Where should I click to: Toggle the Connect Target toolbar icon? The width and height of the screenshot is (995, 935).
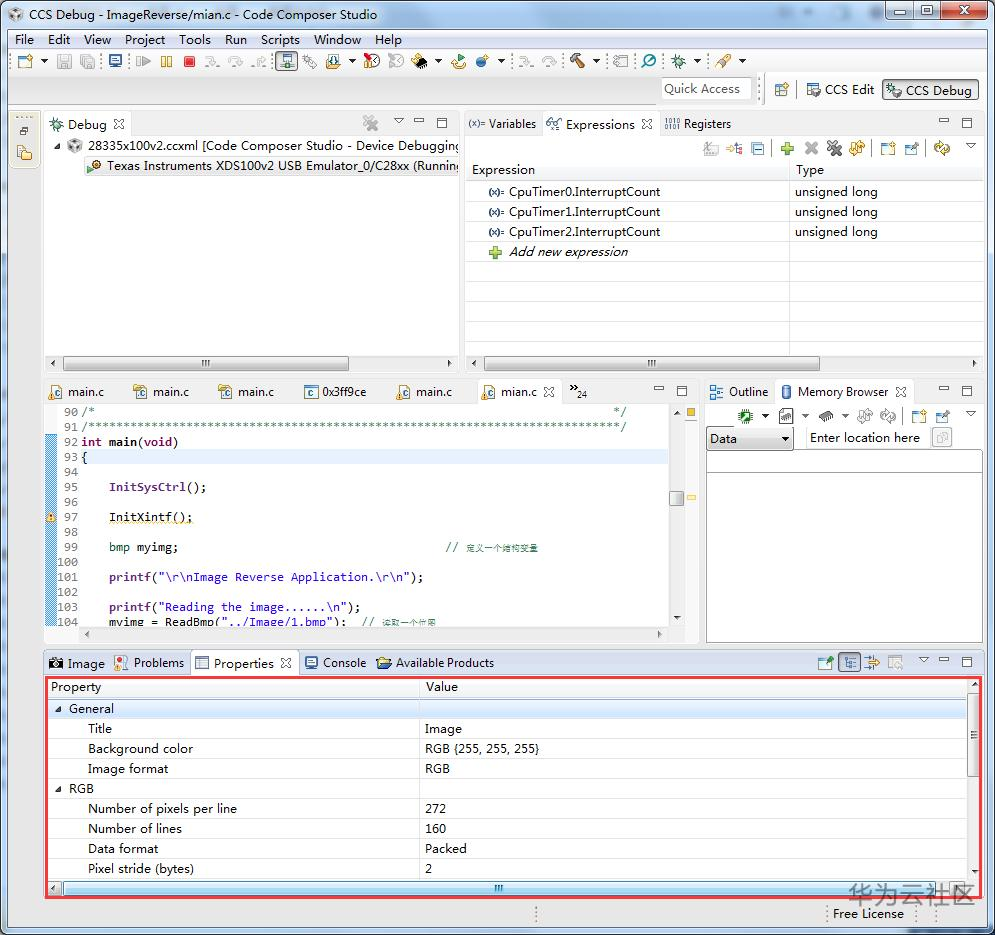point(286,61)
